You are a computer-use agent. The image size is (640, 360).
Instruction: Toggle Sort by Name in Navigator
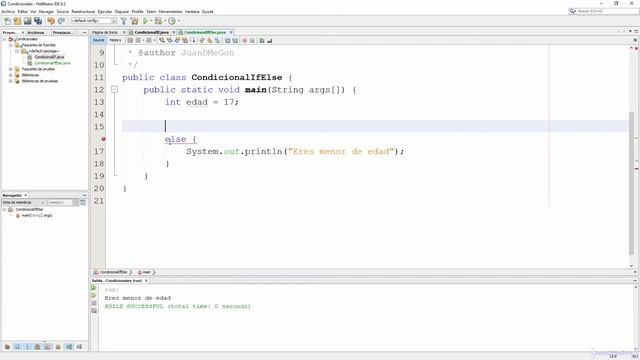pos(69,347)
